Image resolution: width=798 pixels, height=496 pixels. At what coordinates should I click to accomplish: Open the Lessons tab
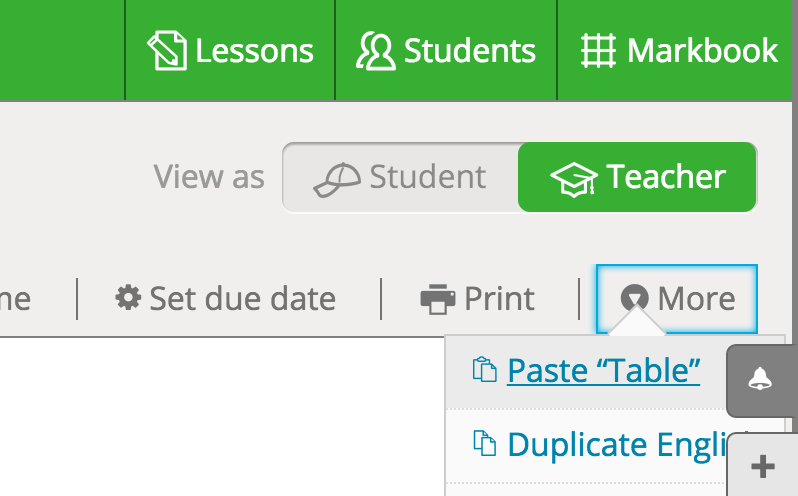coord(230,50)
